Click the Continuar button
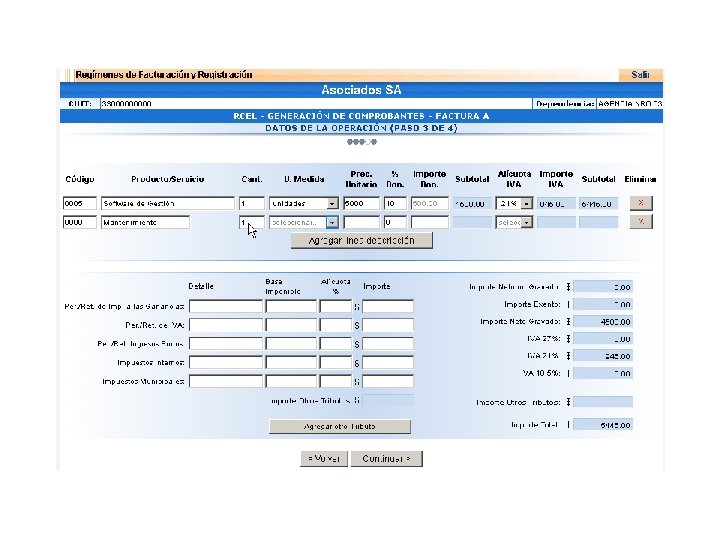 click(x=387, y=459)
